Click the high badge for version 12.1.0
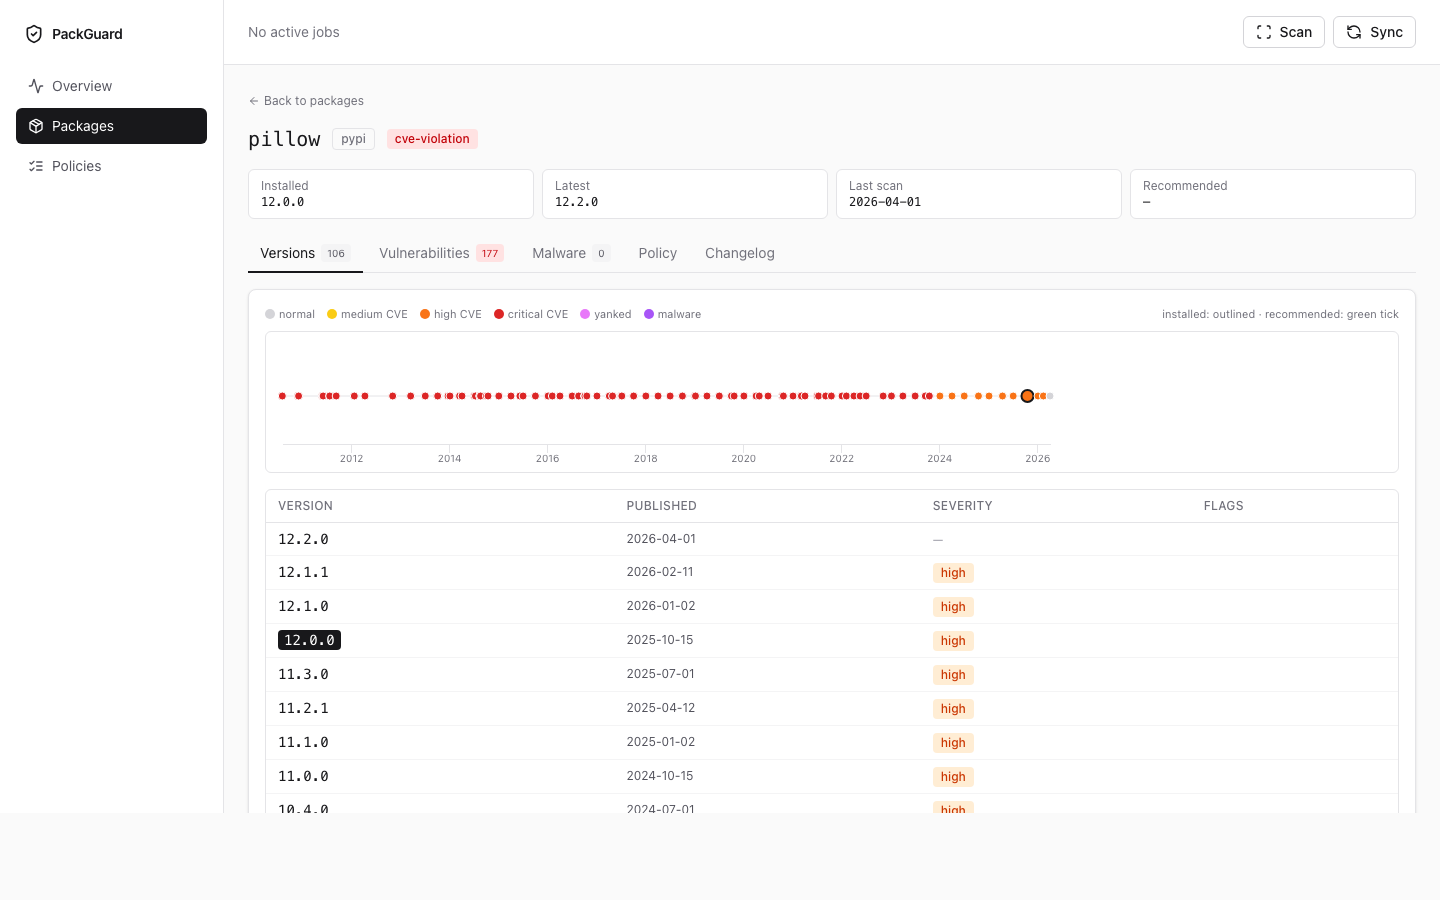 (x=953, y=607)
